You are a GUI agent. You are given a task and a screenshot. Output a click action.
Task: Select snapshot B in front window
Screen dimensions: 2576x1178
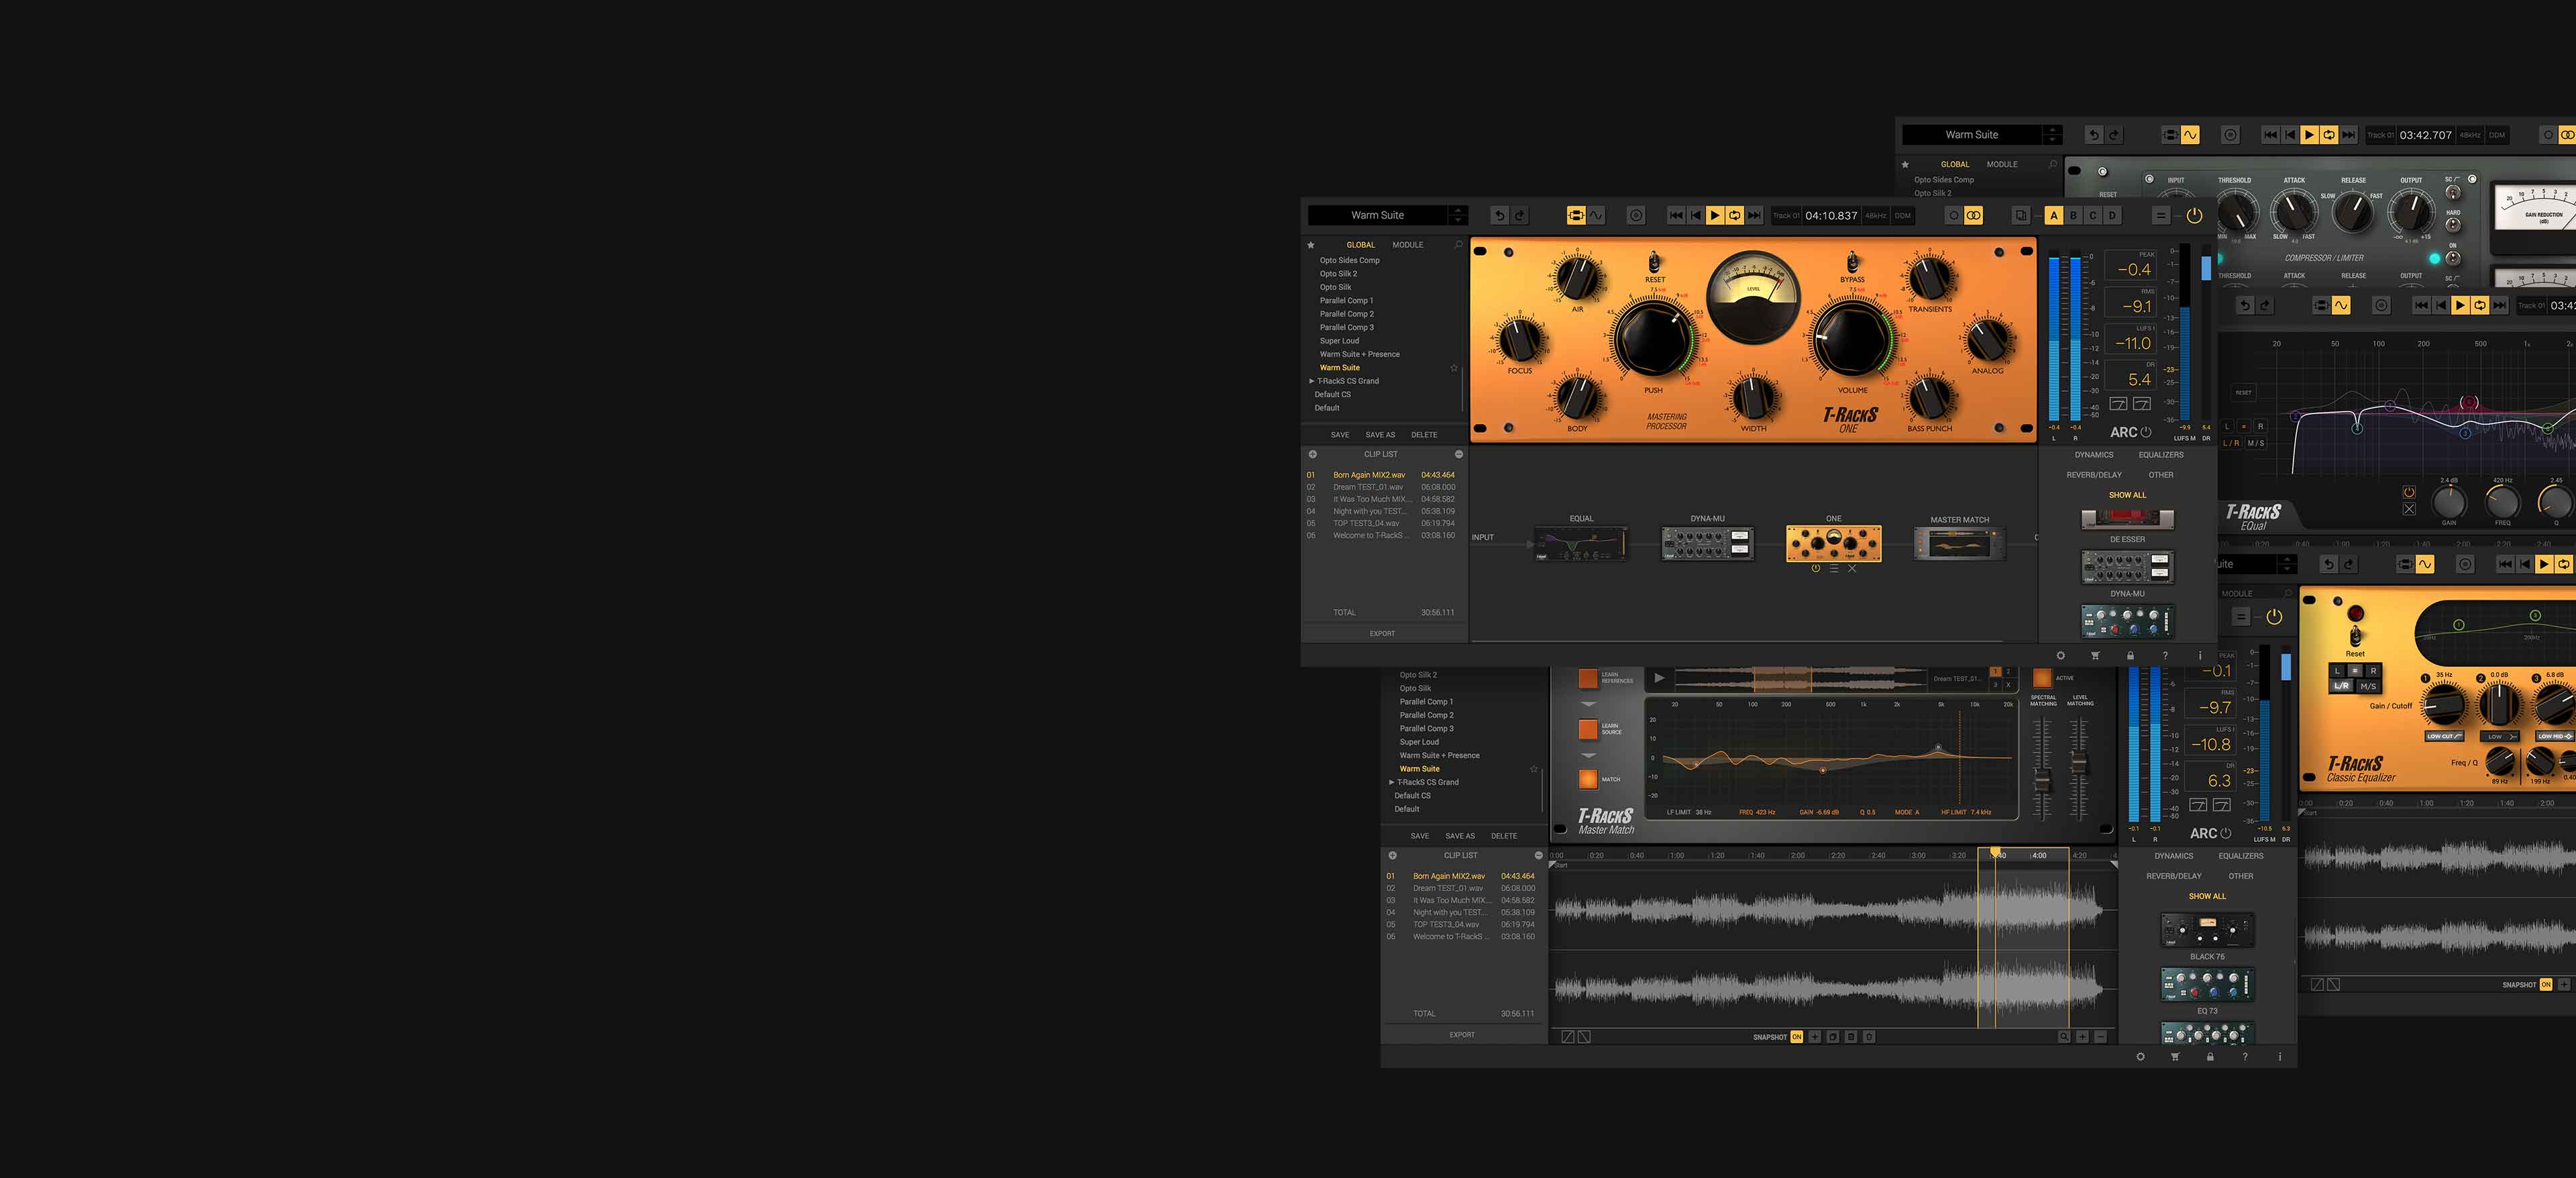point(2073,215)
